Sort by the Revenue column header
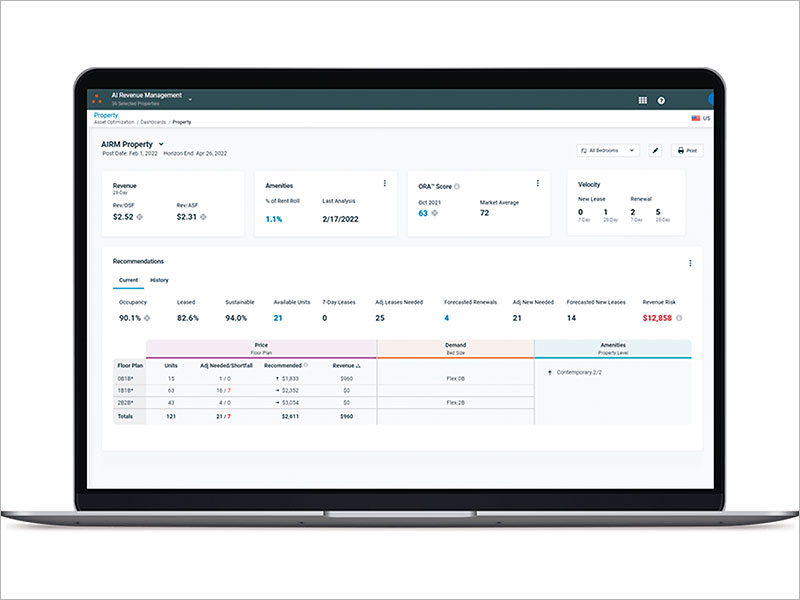This screenshot has width=800, height=600. click(x=345, y=366)
